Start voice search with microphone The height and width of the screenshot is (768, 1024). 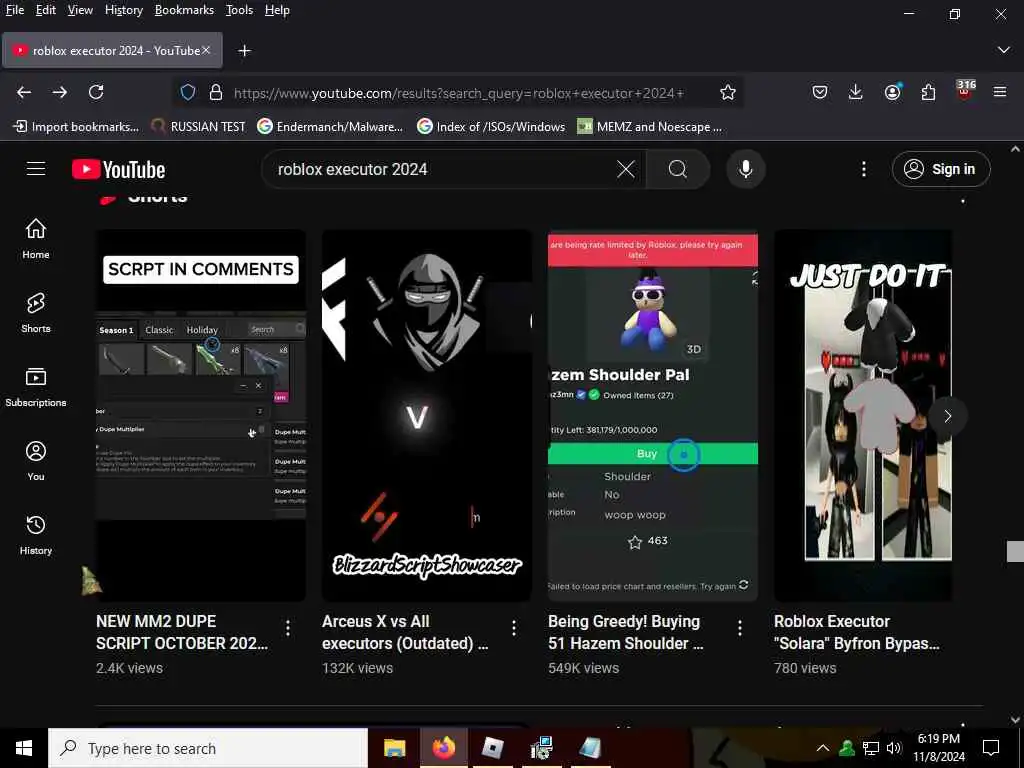point(745,169)
